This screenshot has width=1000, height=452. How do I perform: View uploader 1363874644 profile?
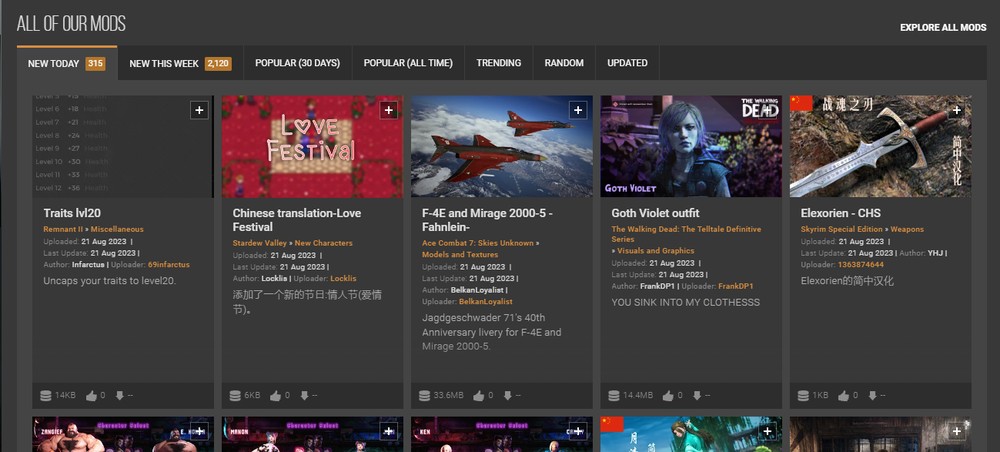860,265
